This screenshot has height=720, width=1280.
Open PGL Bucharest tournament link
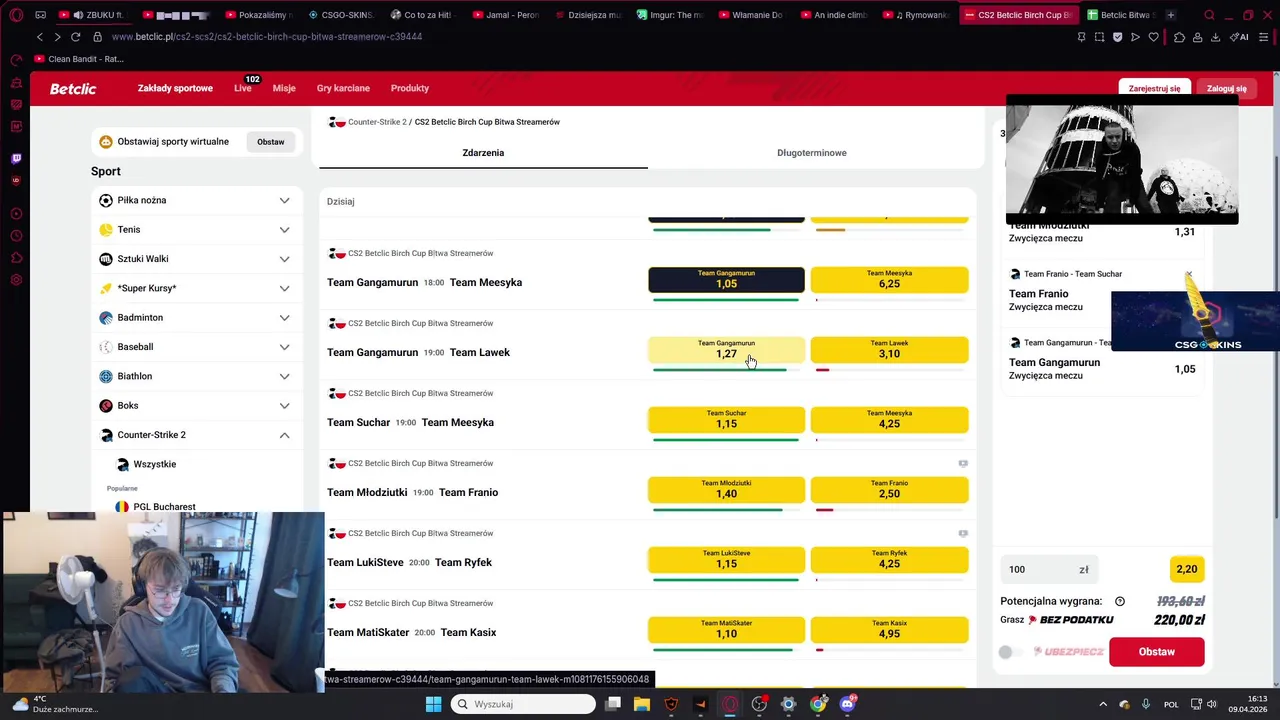[164, 507]
